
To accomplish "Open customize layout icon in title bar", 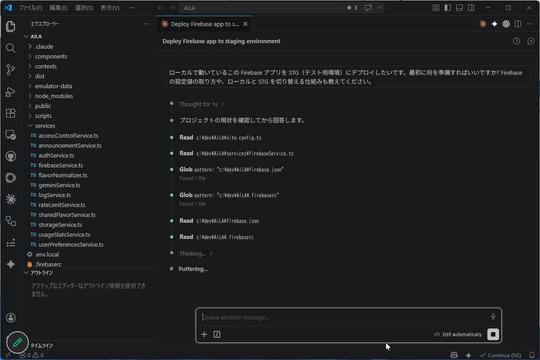I will (436, 8).
